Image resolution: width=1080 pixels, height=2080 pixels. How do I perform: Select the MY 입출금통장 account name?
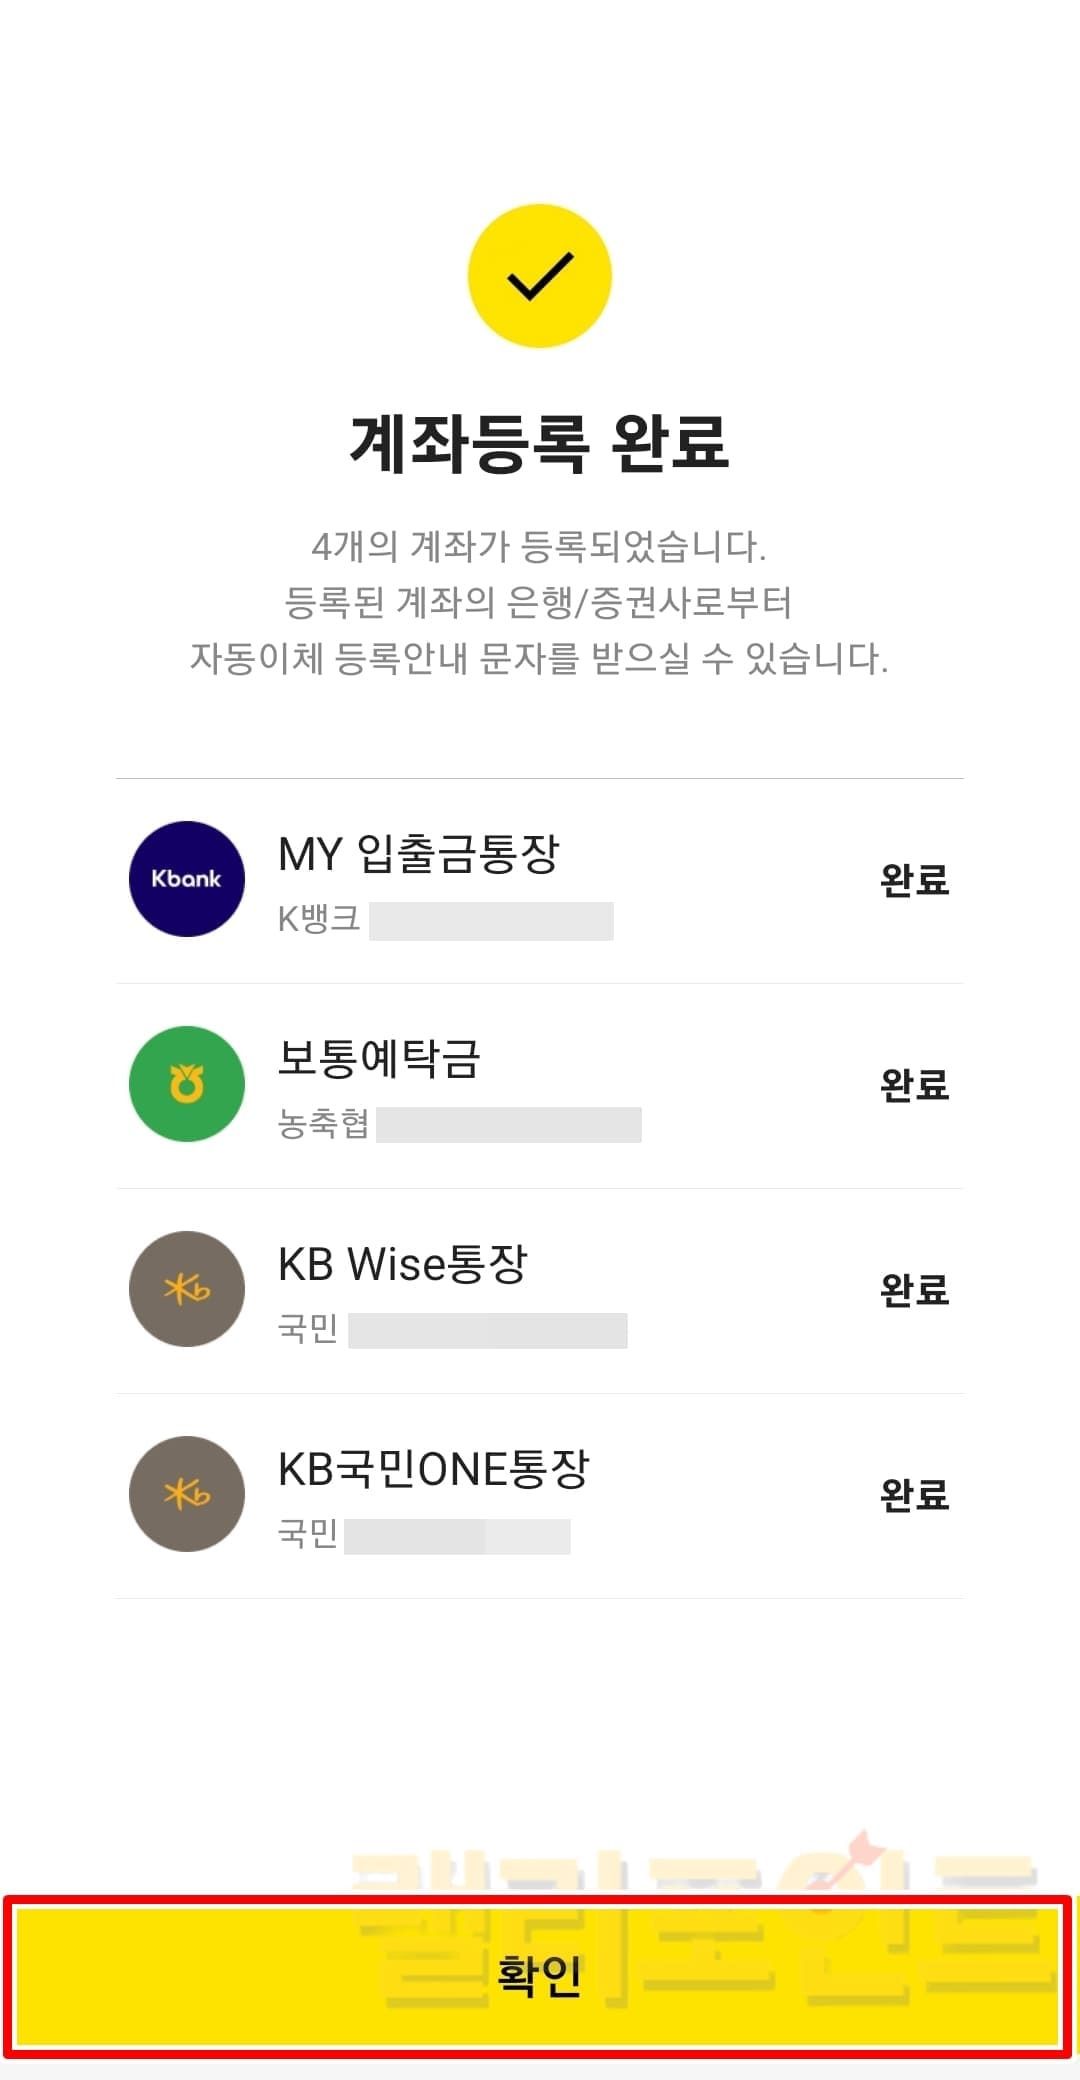[x=418, y=854]
